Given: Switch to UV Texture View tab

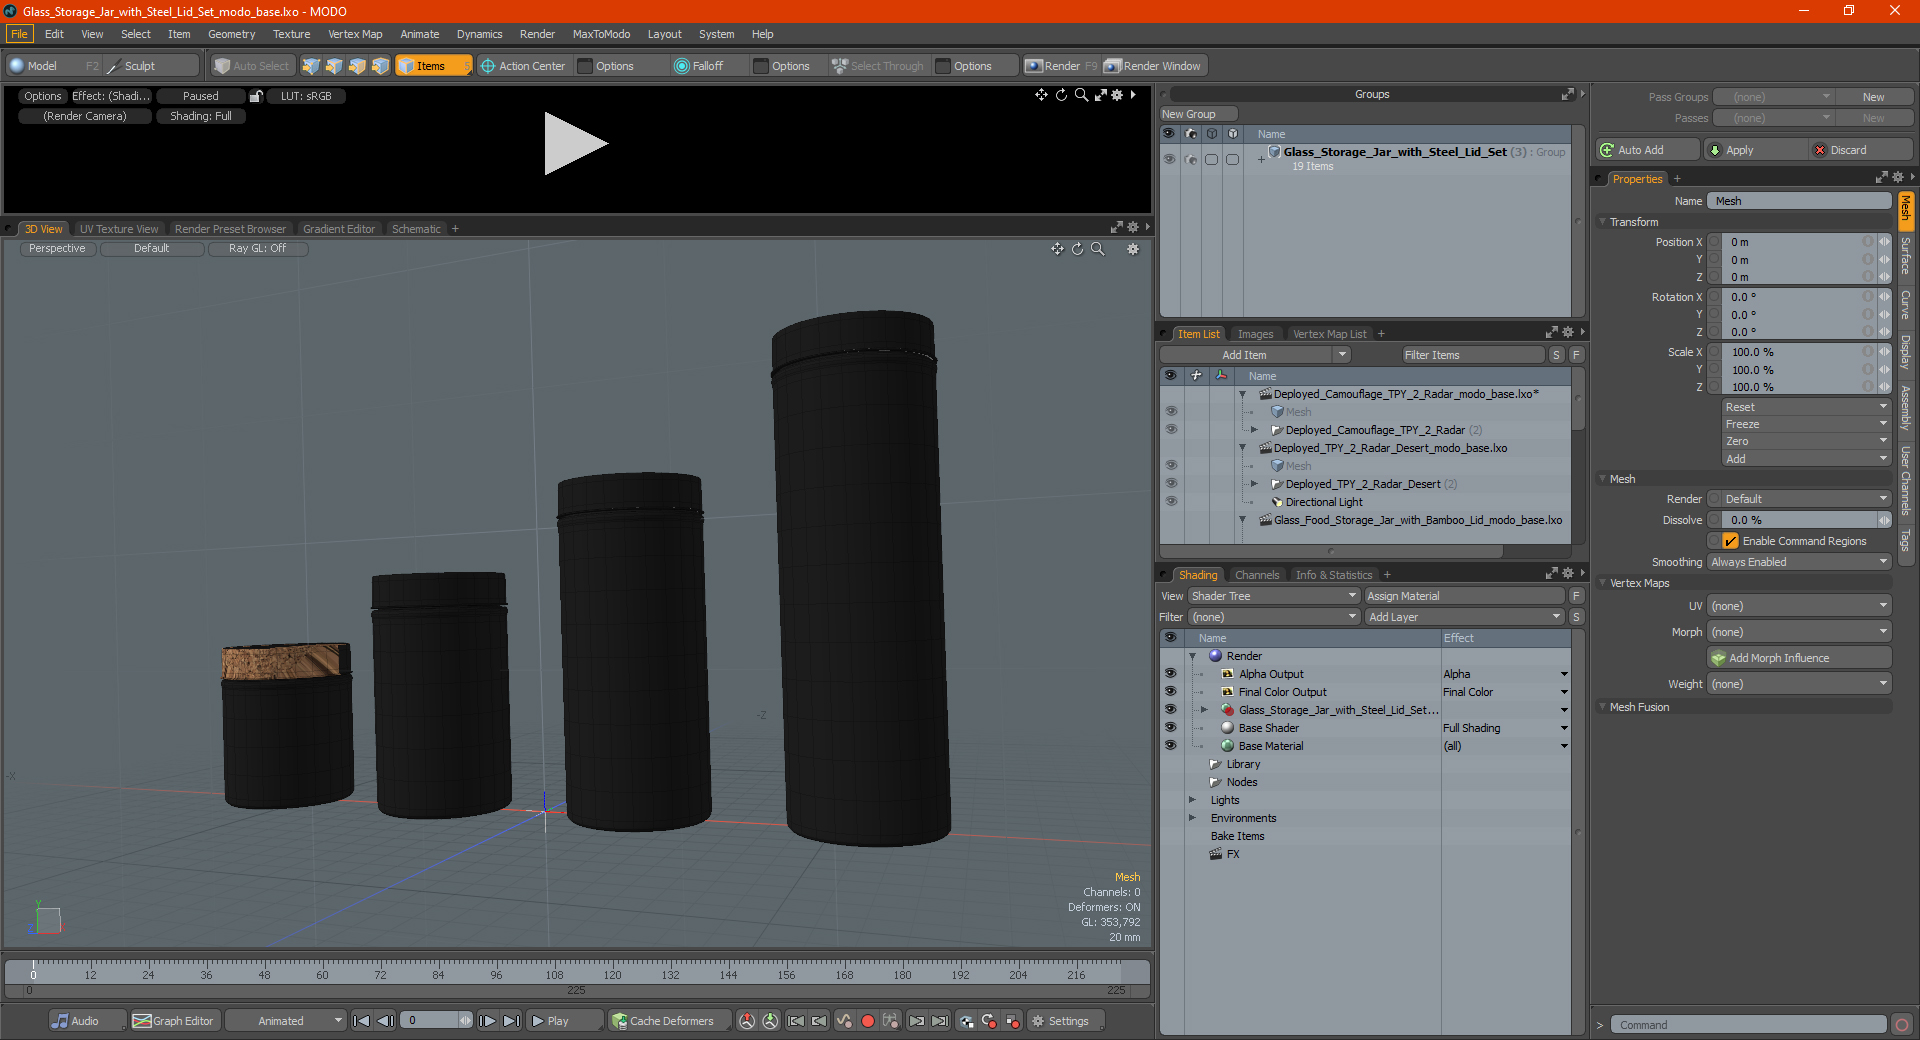Looking at the screenshot, I should [119, 229].
